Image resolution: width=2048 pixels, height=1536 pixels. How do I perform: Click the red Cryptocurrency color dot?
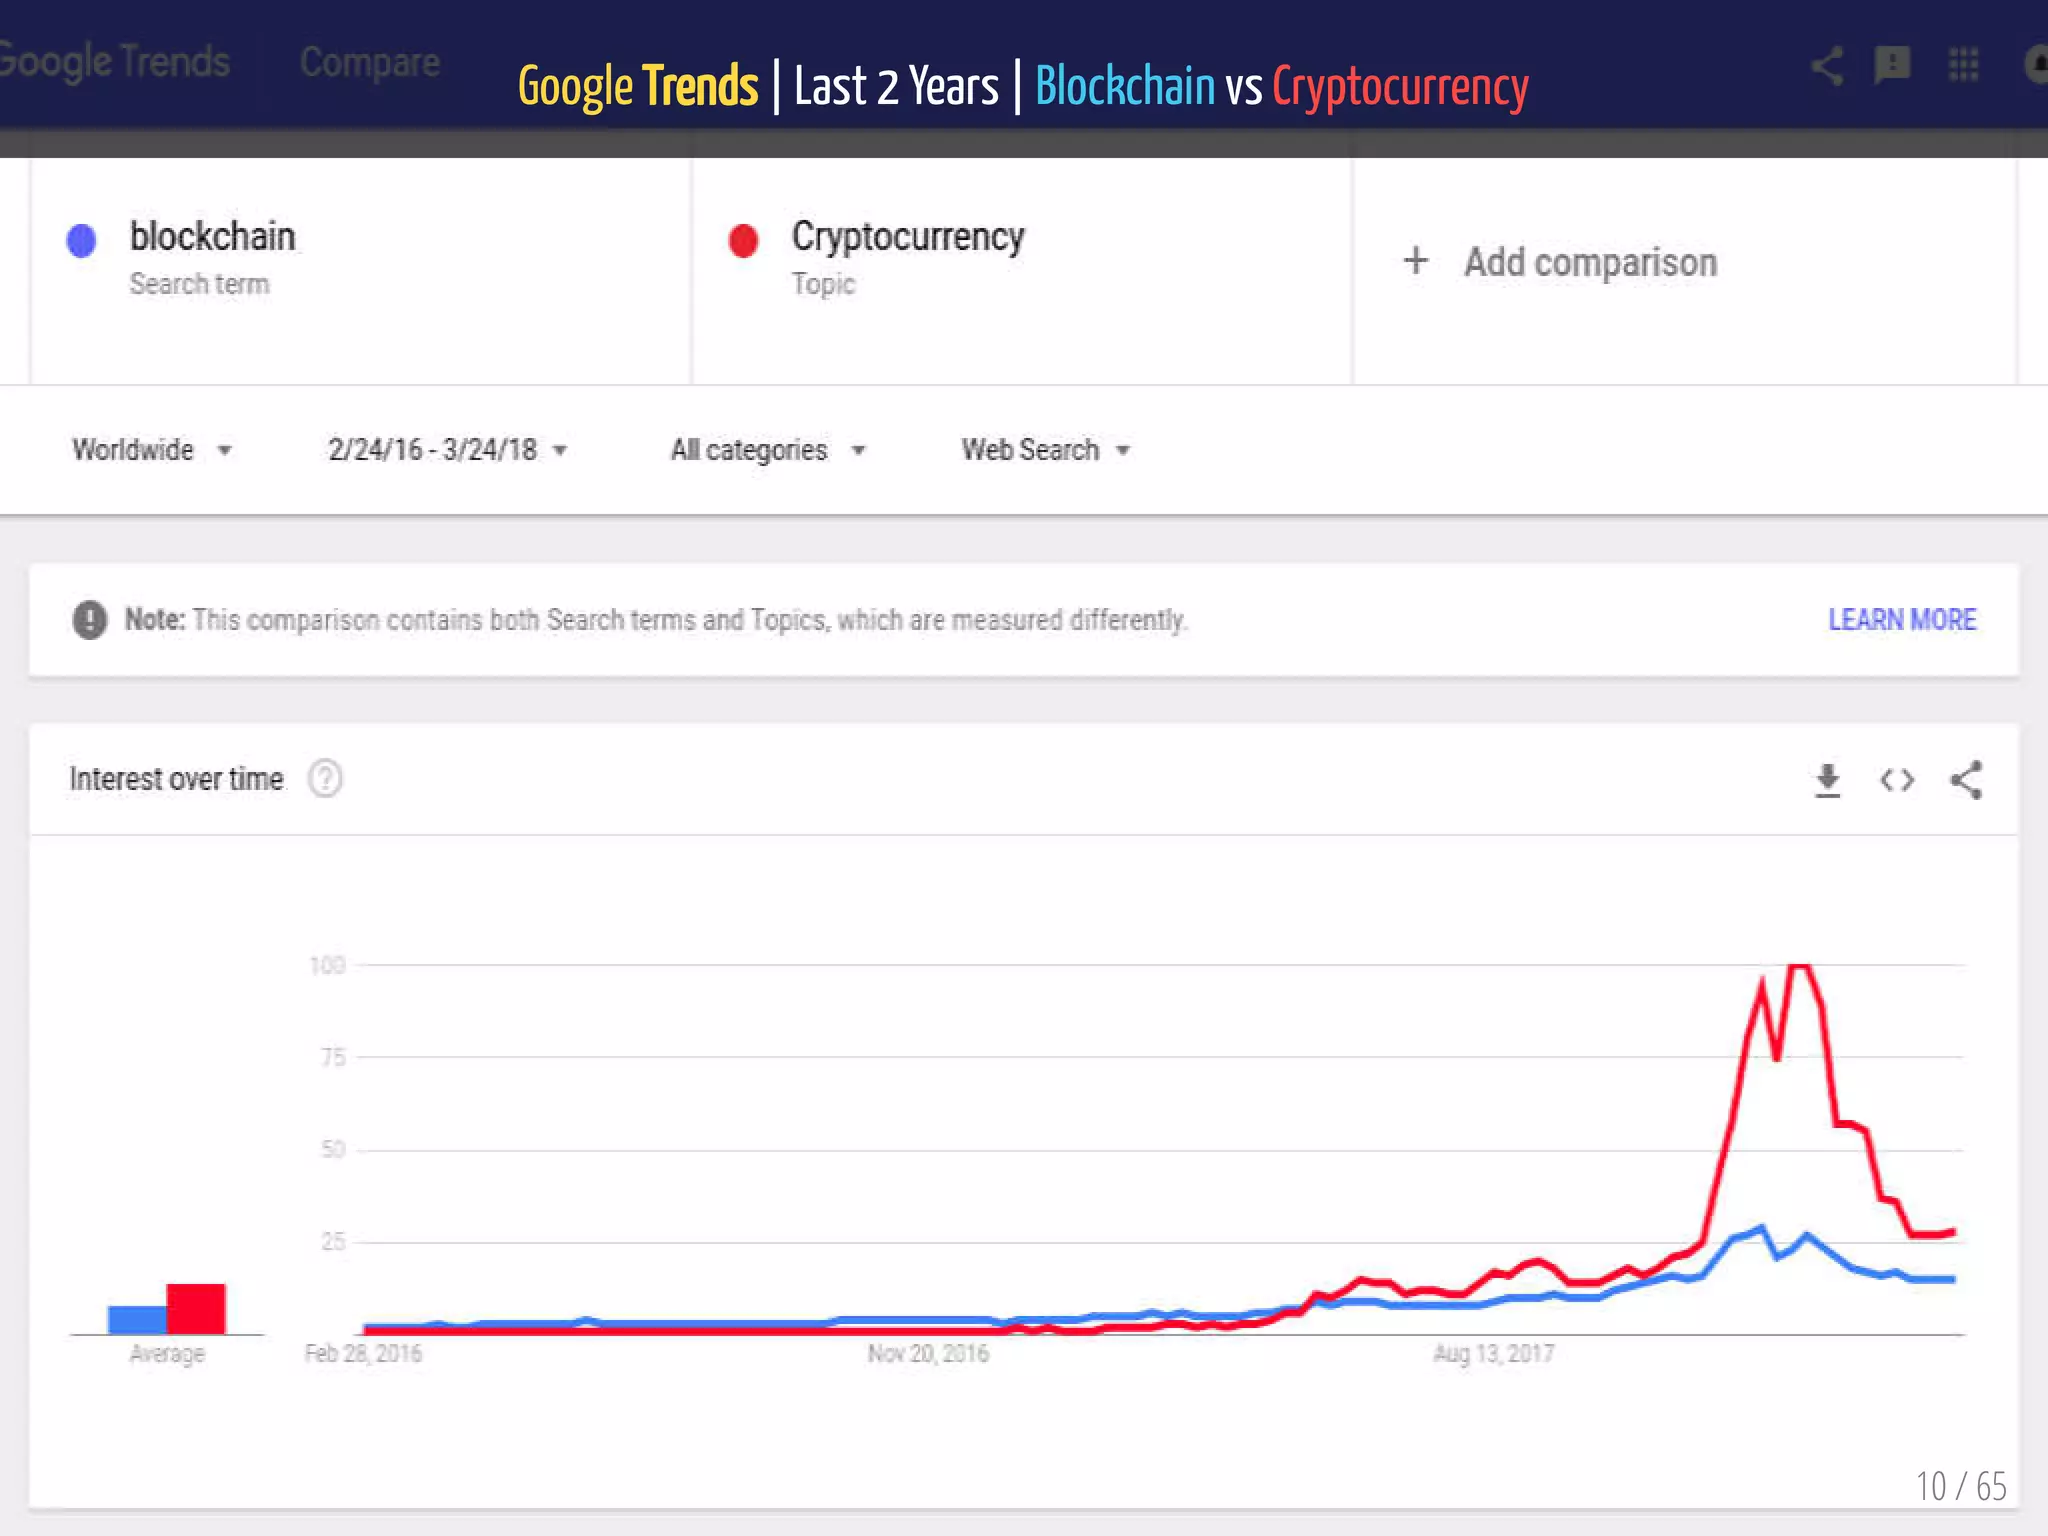[x=743, y=241]
